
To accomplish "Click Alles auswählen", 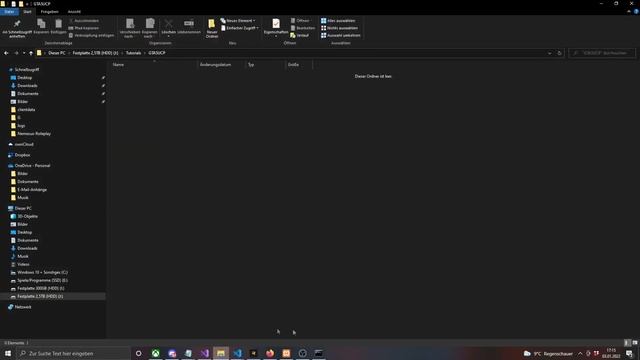I will point(338,20).
